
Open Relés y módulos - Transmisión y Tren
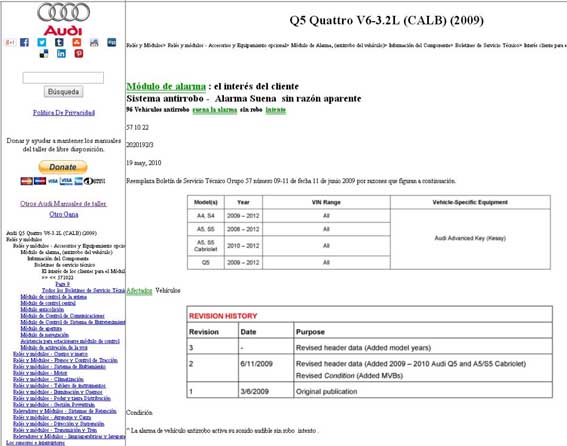click(x=55, y=430)
